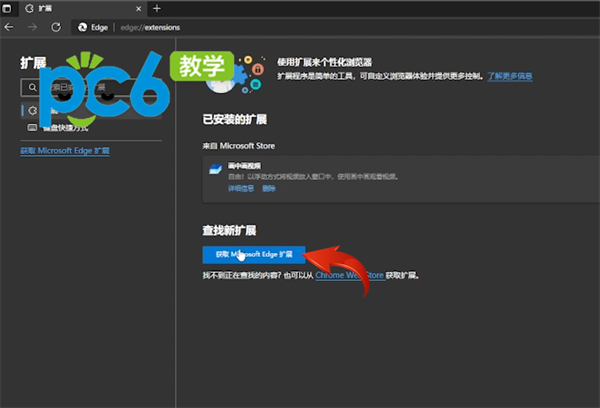600x408 pixels.
Task: Click the edge://extensions address field
Action: click(150, 28)
